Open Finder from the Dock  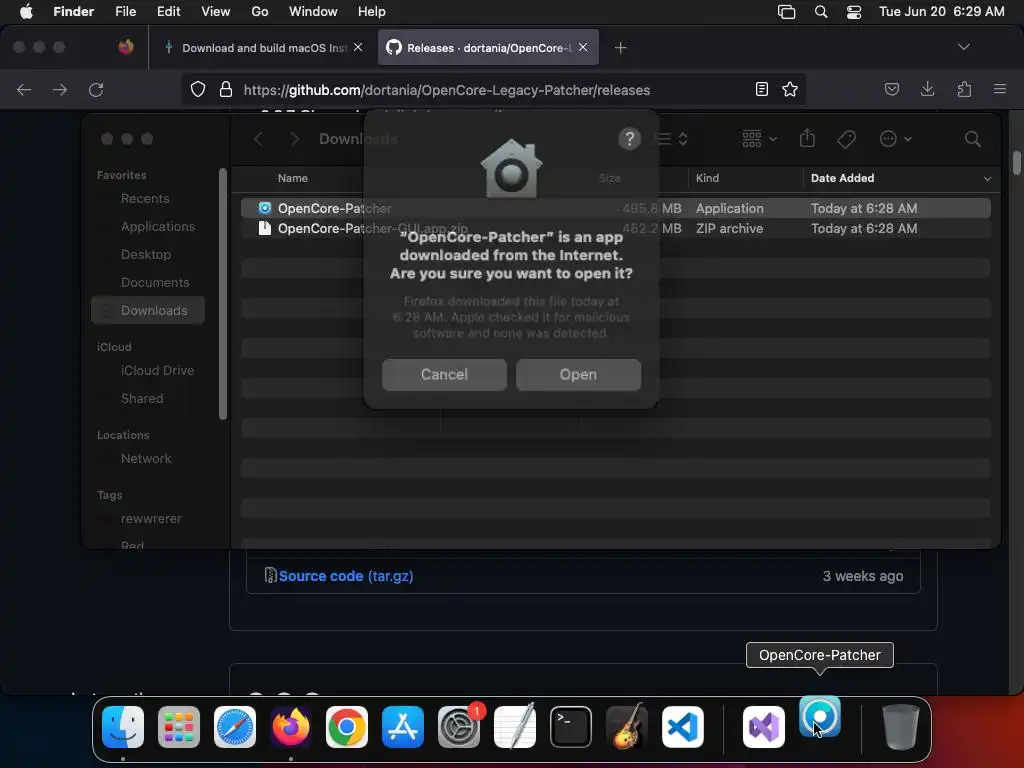[123, 727]
